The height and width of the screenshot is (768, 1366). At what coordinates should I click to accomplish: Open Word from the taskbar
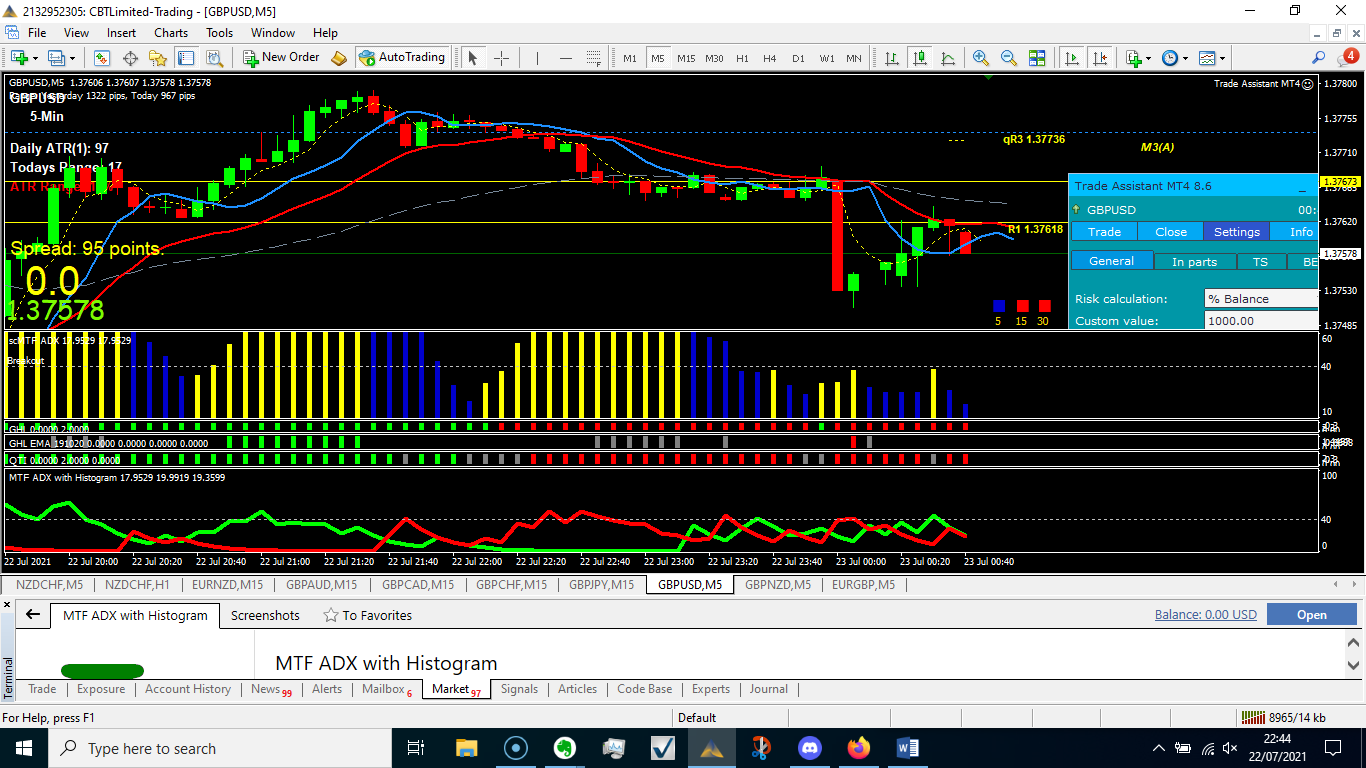(x=907, y=748)
